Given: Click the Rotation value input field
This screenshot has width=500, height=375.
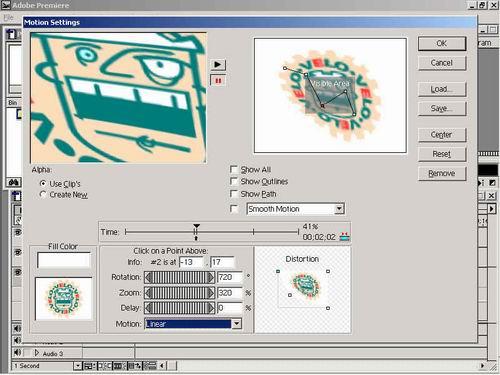Looking at the screenshot, I should tap(230, 277).
